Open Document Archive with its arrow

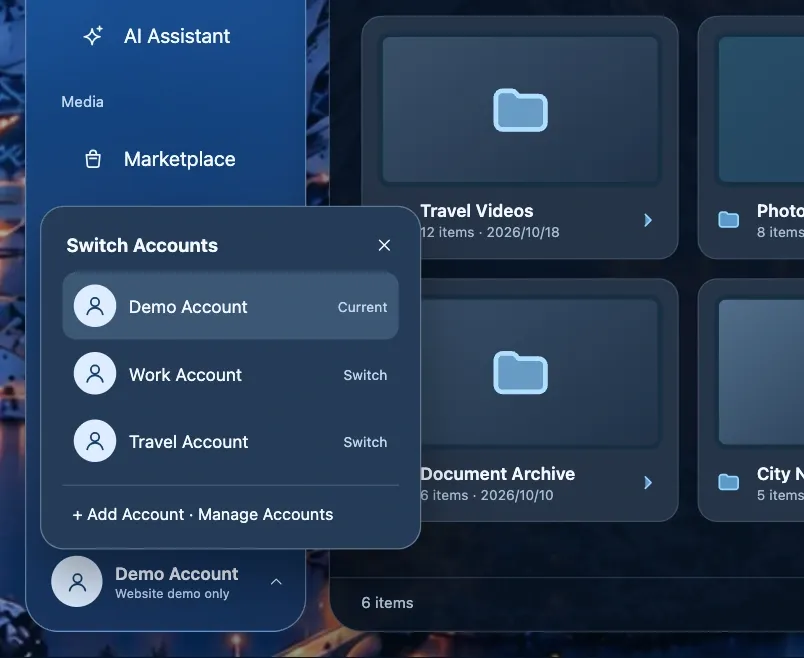648,483
